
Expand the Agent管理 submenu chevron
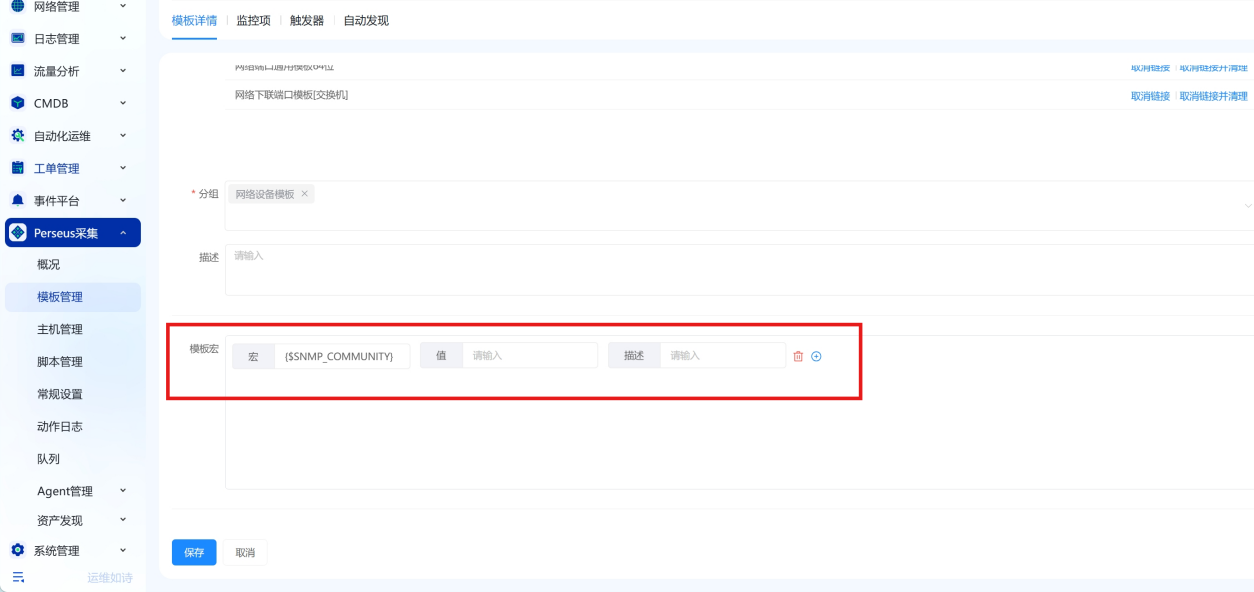pyautogui.click(x=123, y=491)
